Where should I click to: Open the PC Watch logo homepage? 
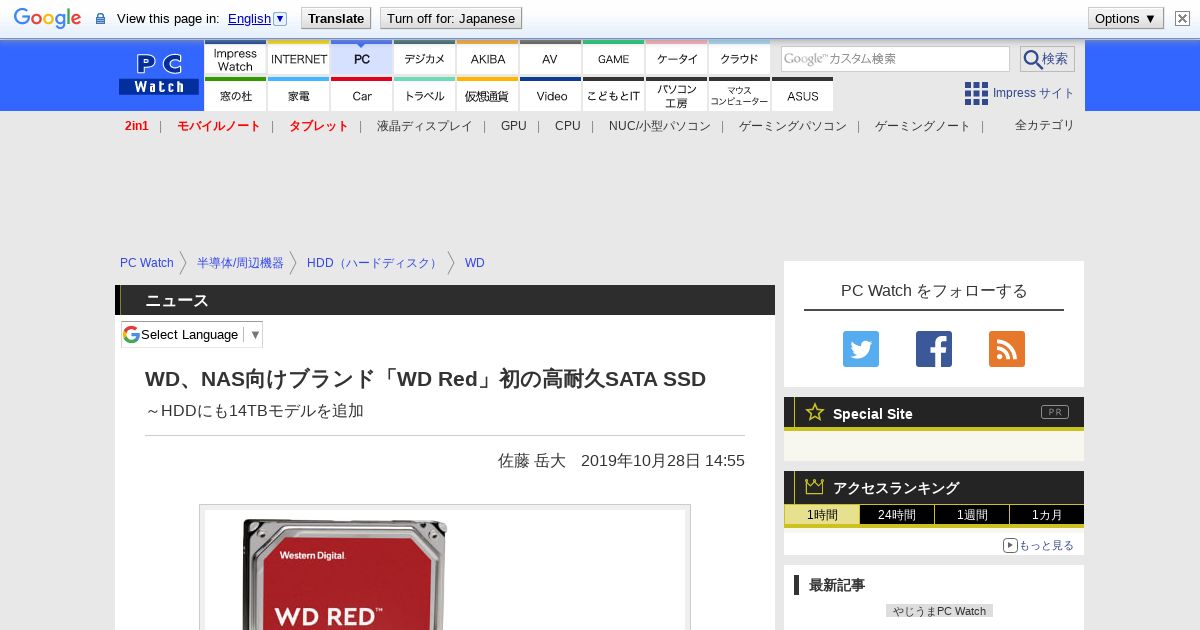159,75
